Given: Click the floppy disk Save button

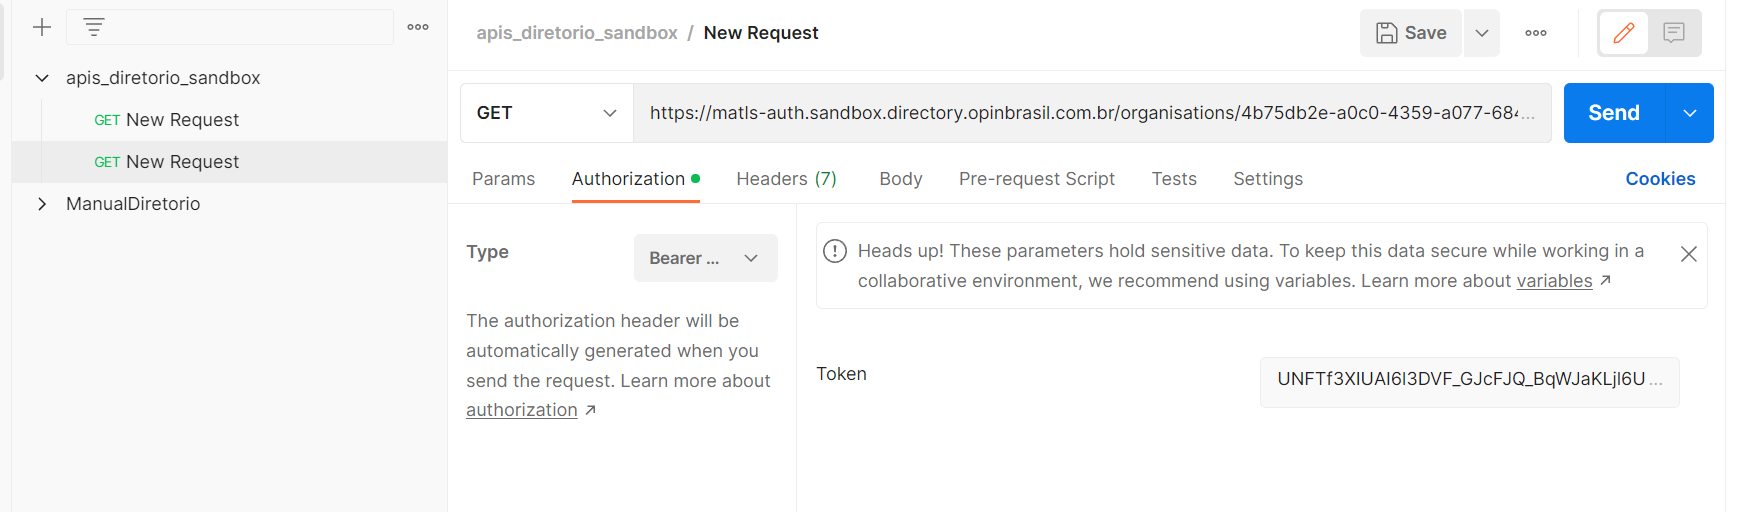Looking at the screenshot, I should tap(1411, 33).
